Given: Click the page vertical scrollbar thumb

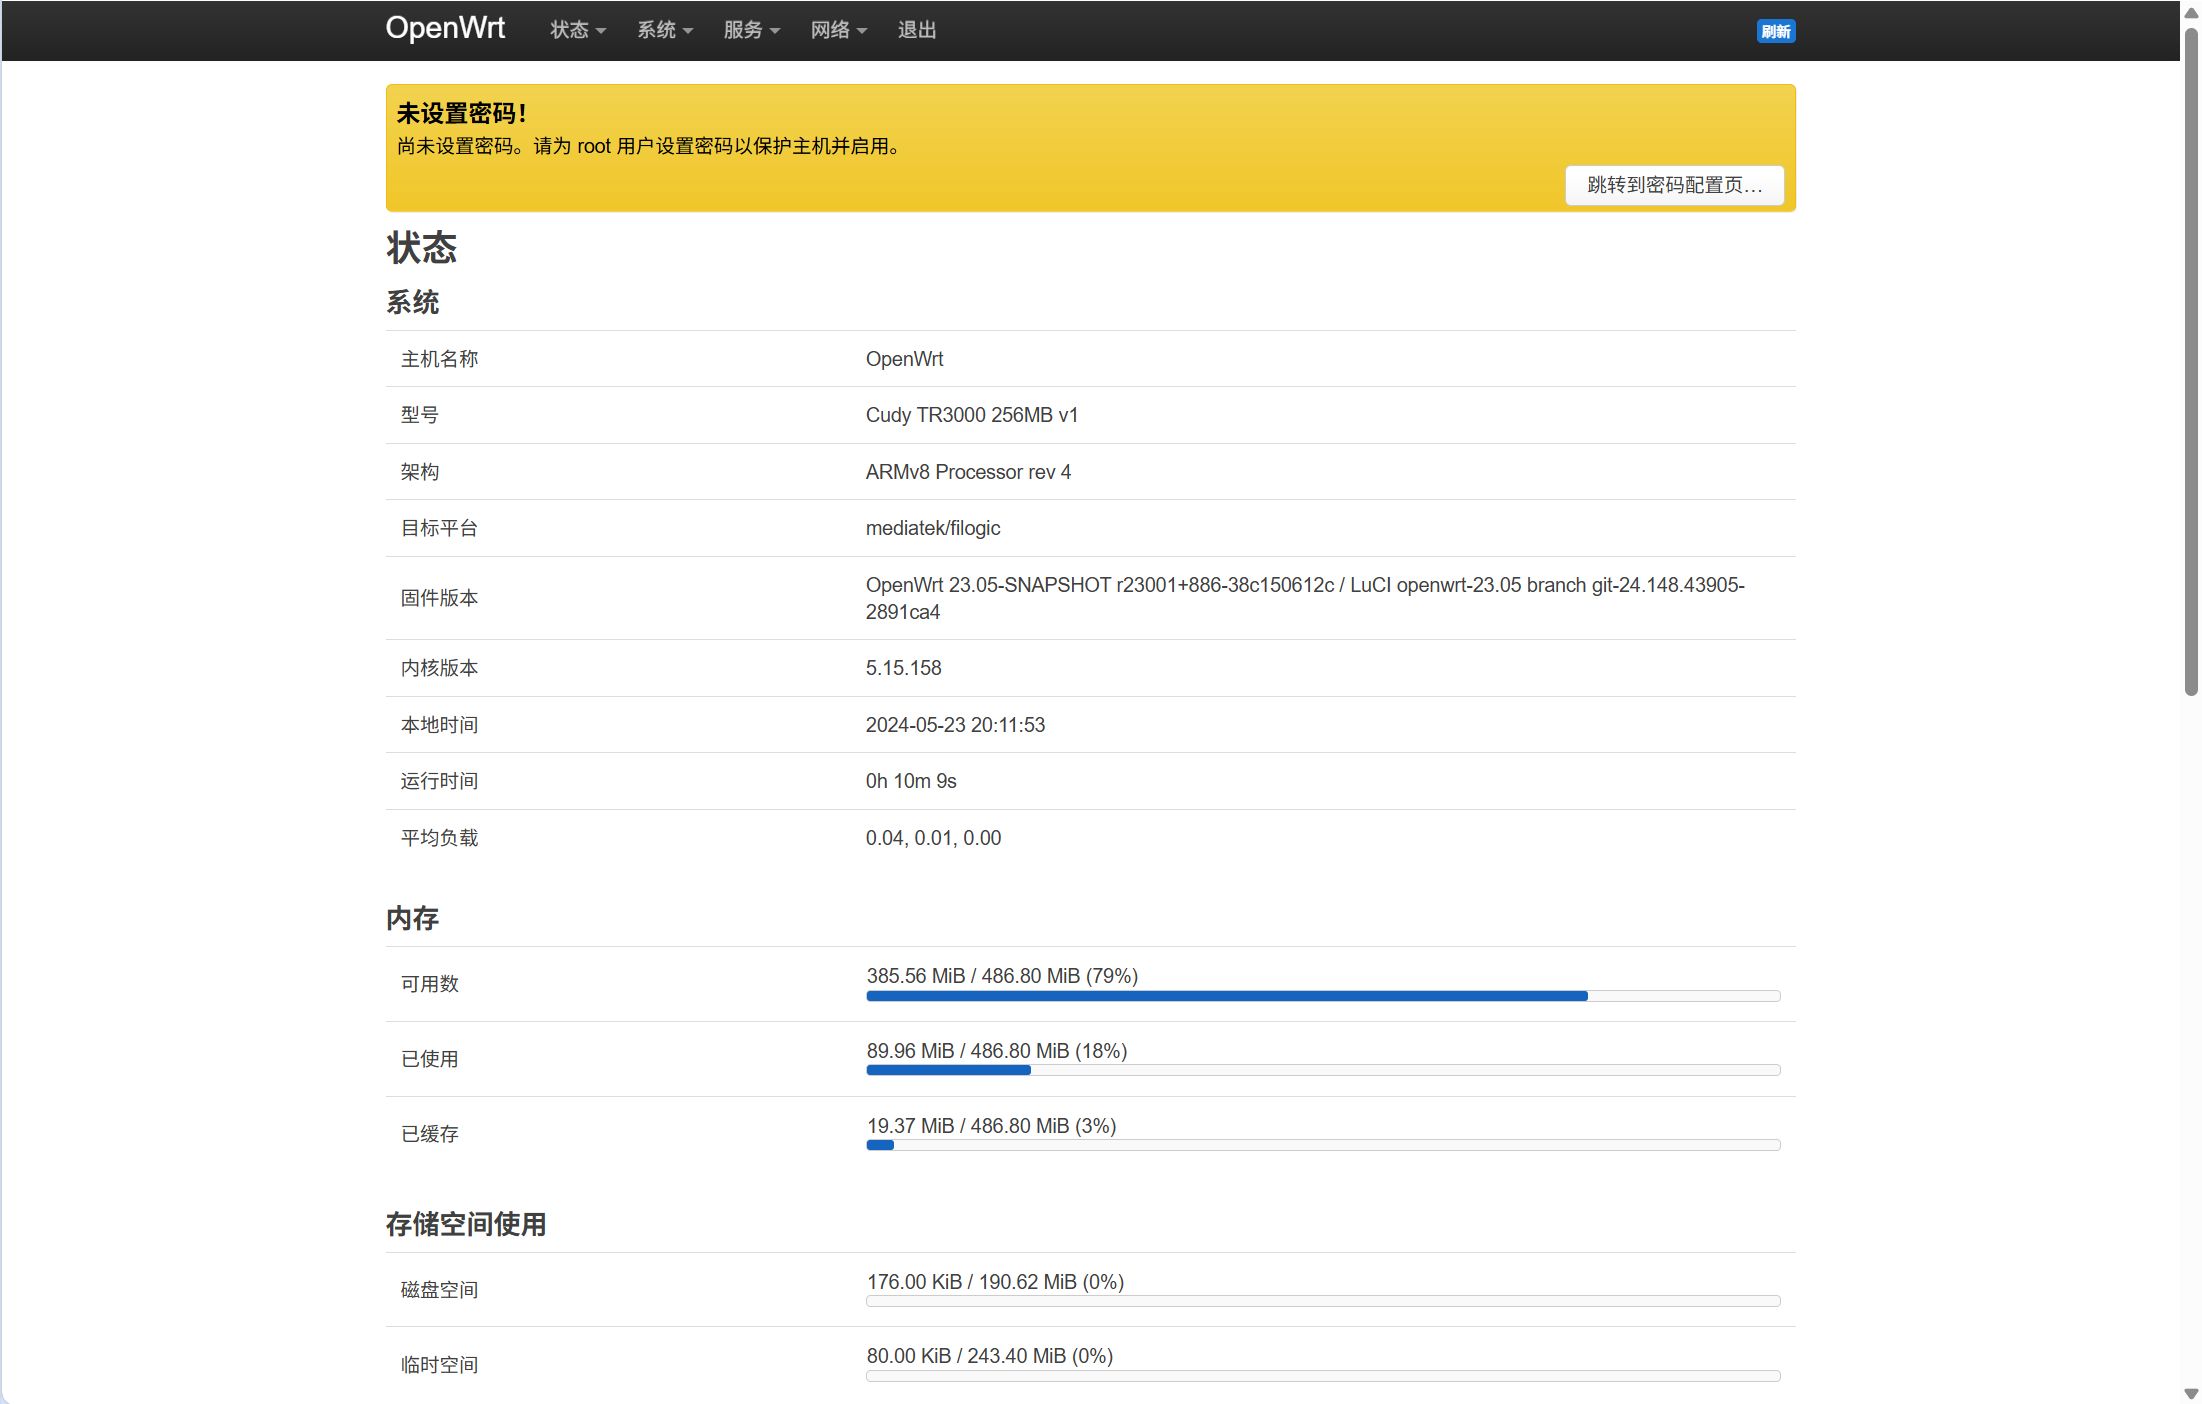Looking at the screenshot, I should pos(2191,360).
